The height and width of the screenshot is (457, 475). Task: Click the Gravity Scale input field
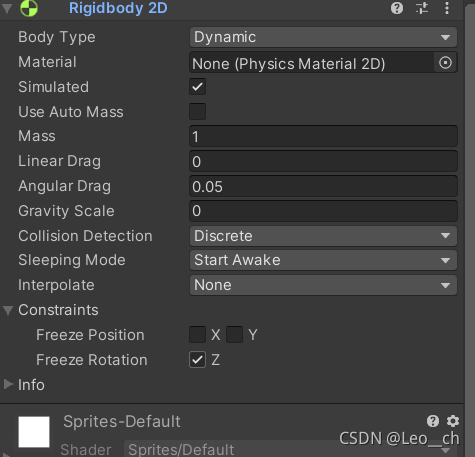[323, 211]
